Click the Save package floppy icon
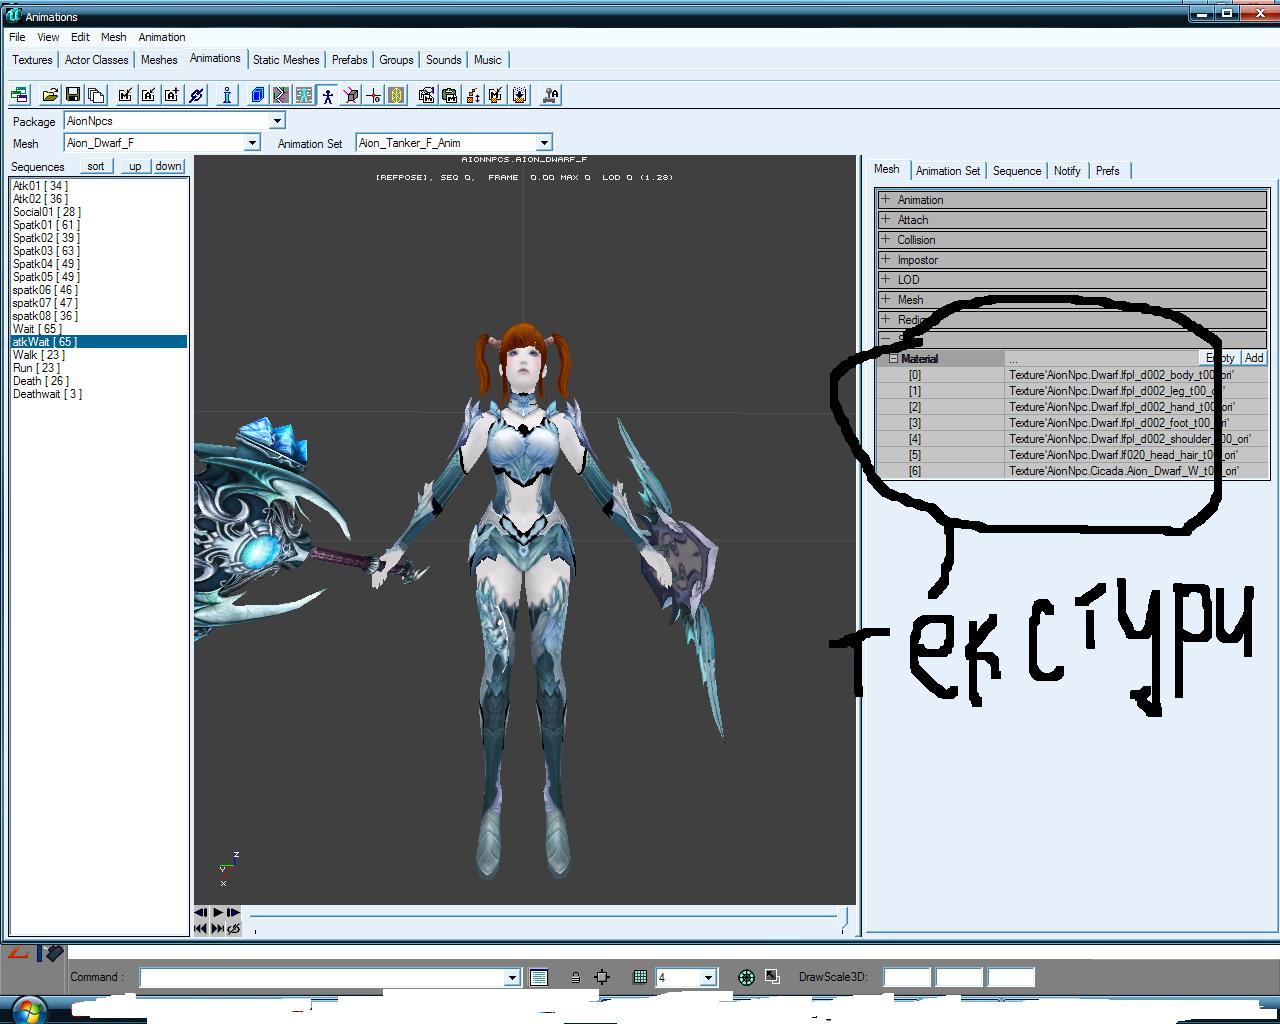The image size is (1280, 1024). 73,95
